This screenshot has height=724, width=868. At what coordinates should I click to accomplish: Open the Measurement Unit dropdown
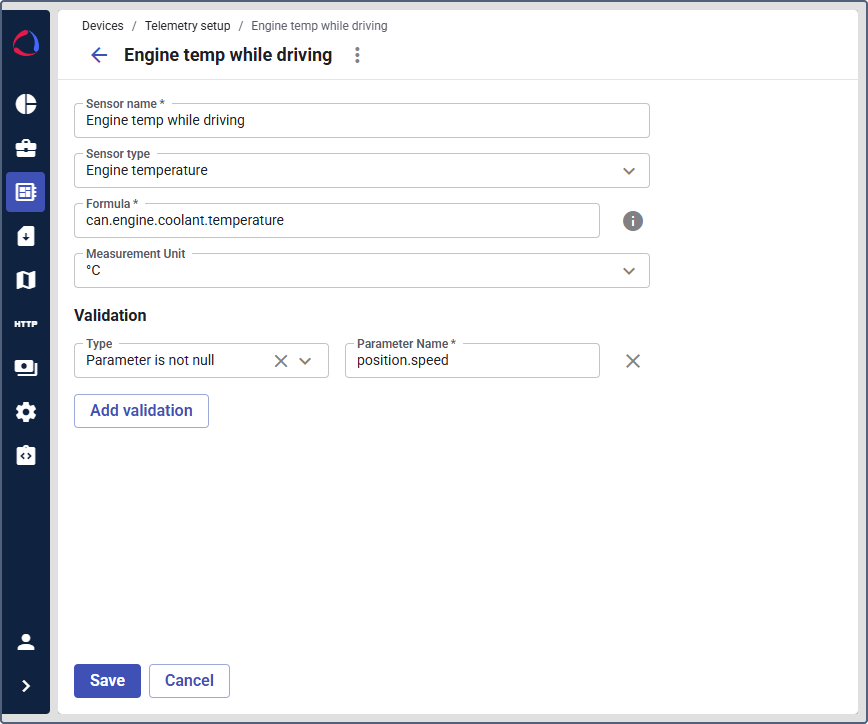[629, 271]
